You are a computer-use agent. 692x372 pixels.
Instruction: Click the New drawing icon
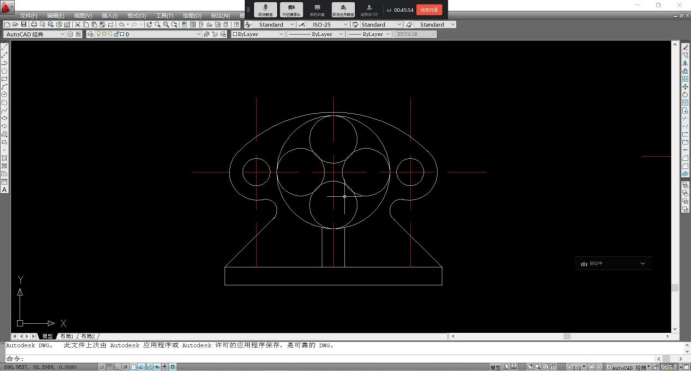8,25
